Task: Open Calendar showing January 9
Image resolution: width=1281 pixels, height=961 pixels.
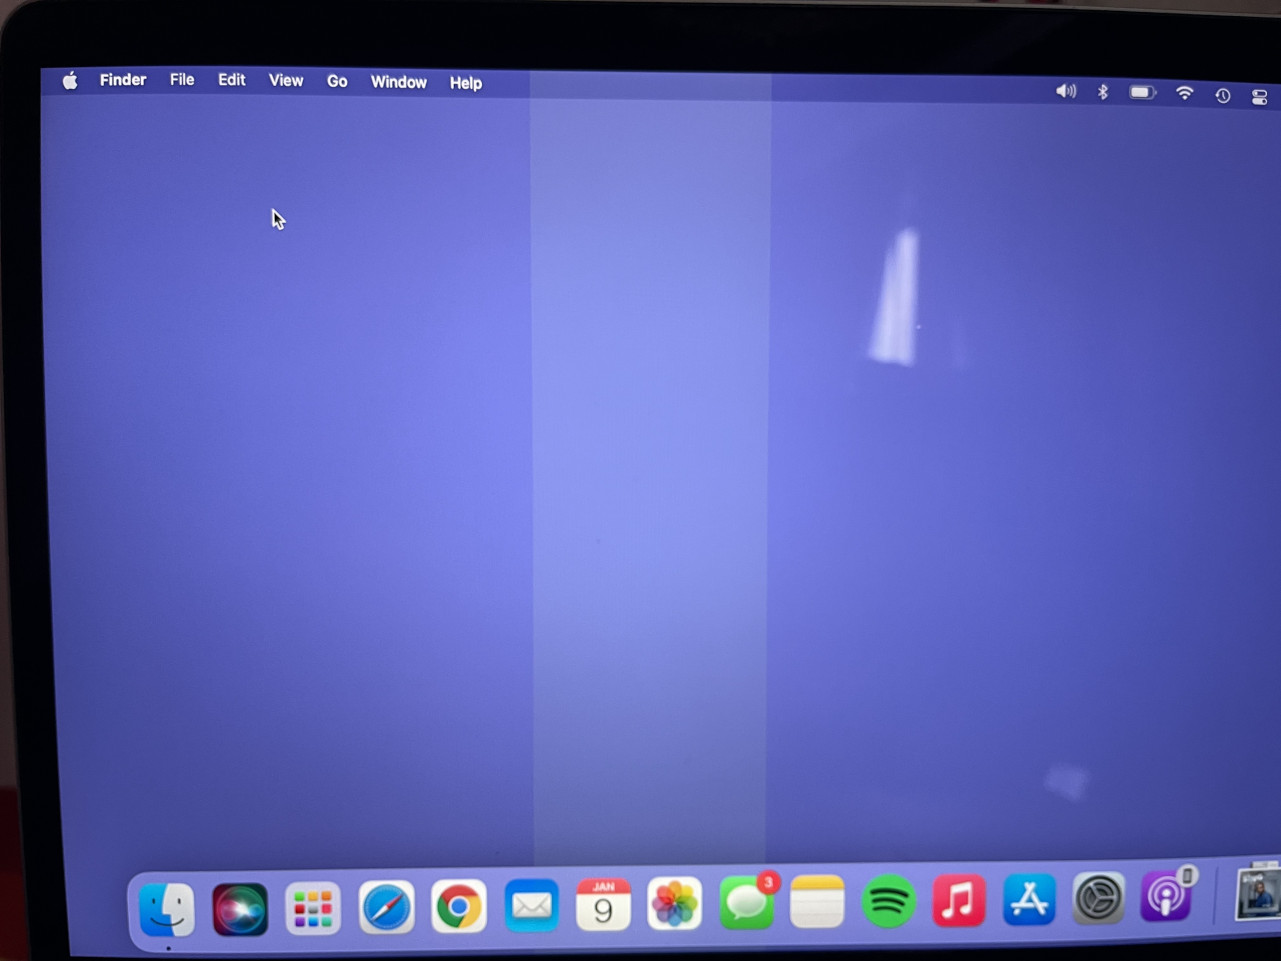Action: [603, 906]
